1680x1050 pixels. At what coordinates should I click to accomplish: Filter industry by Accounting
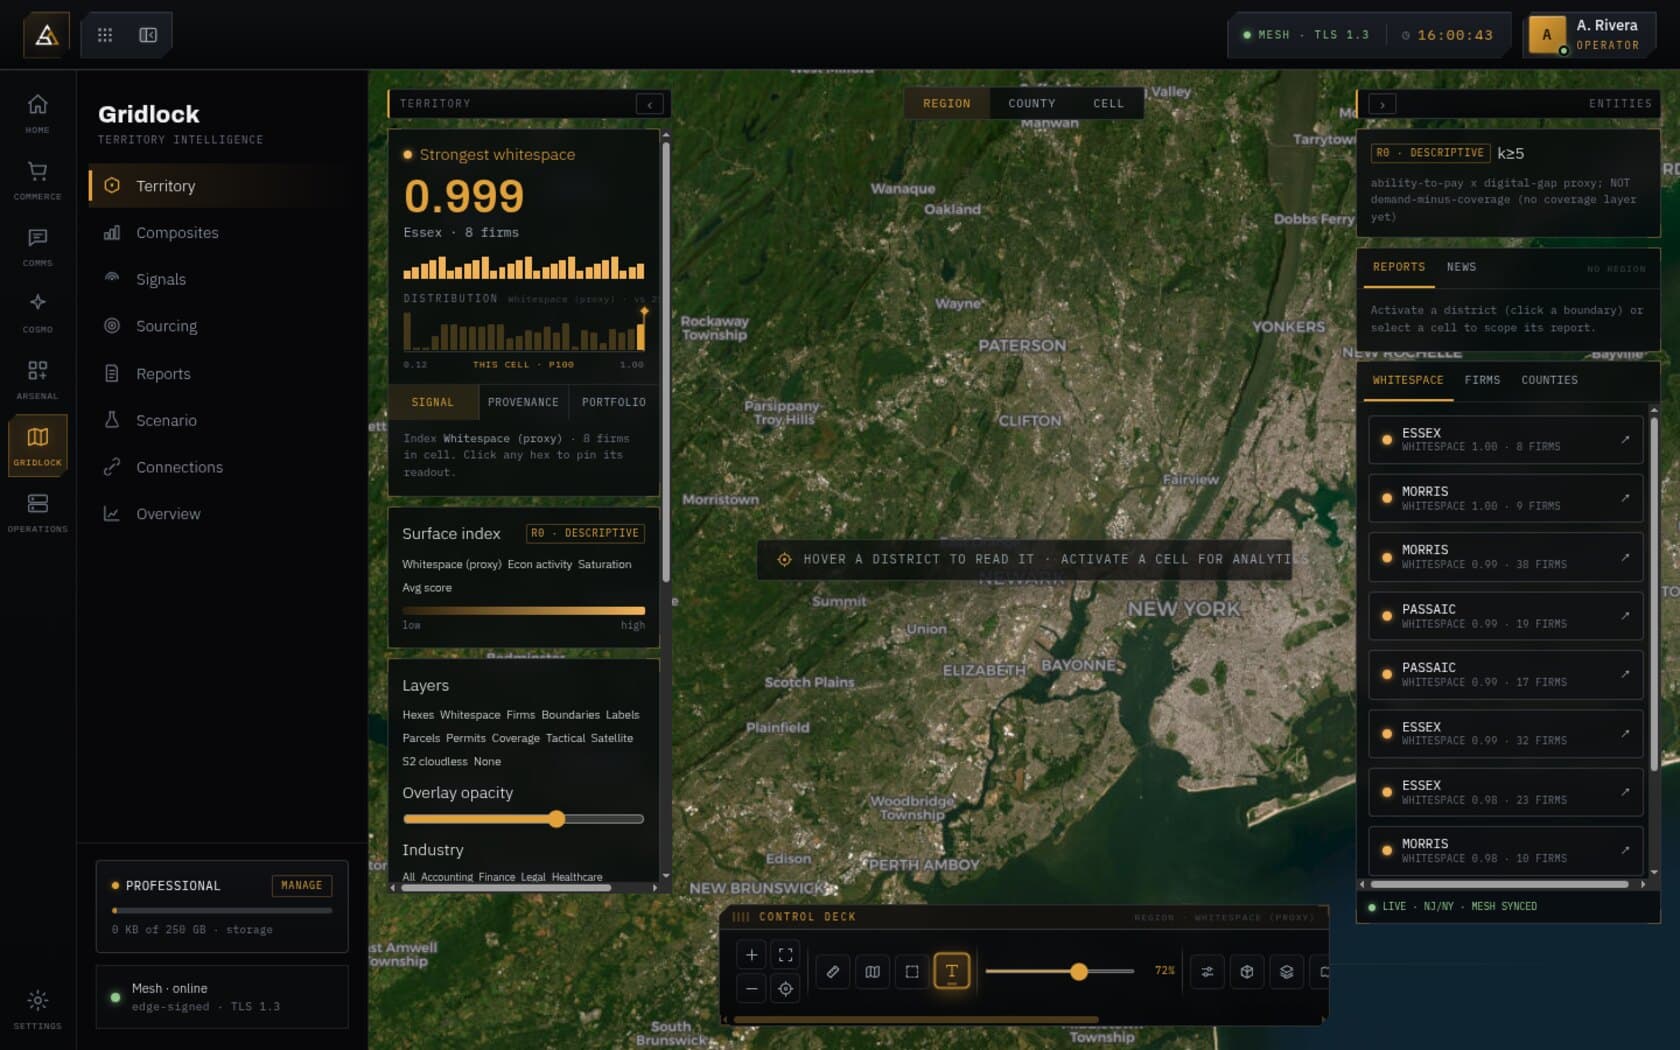point(446,877)
